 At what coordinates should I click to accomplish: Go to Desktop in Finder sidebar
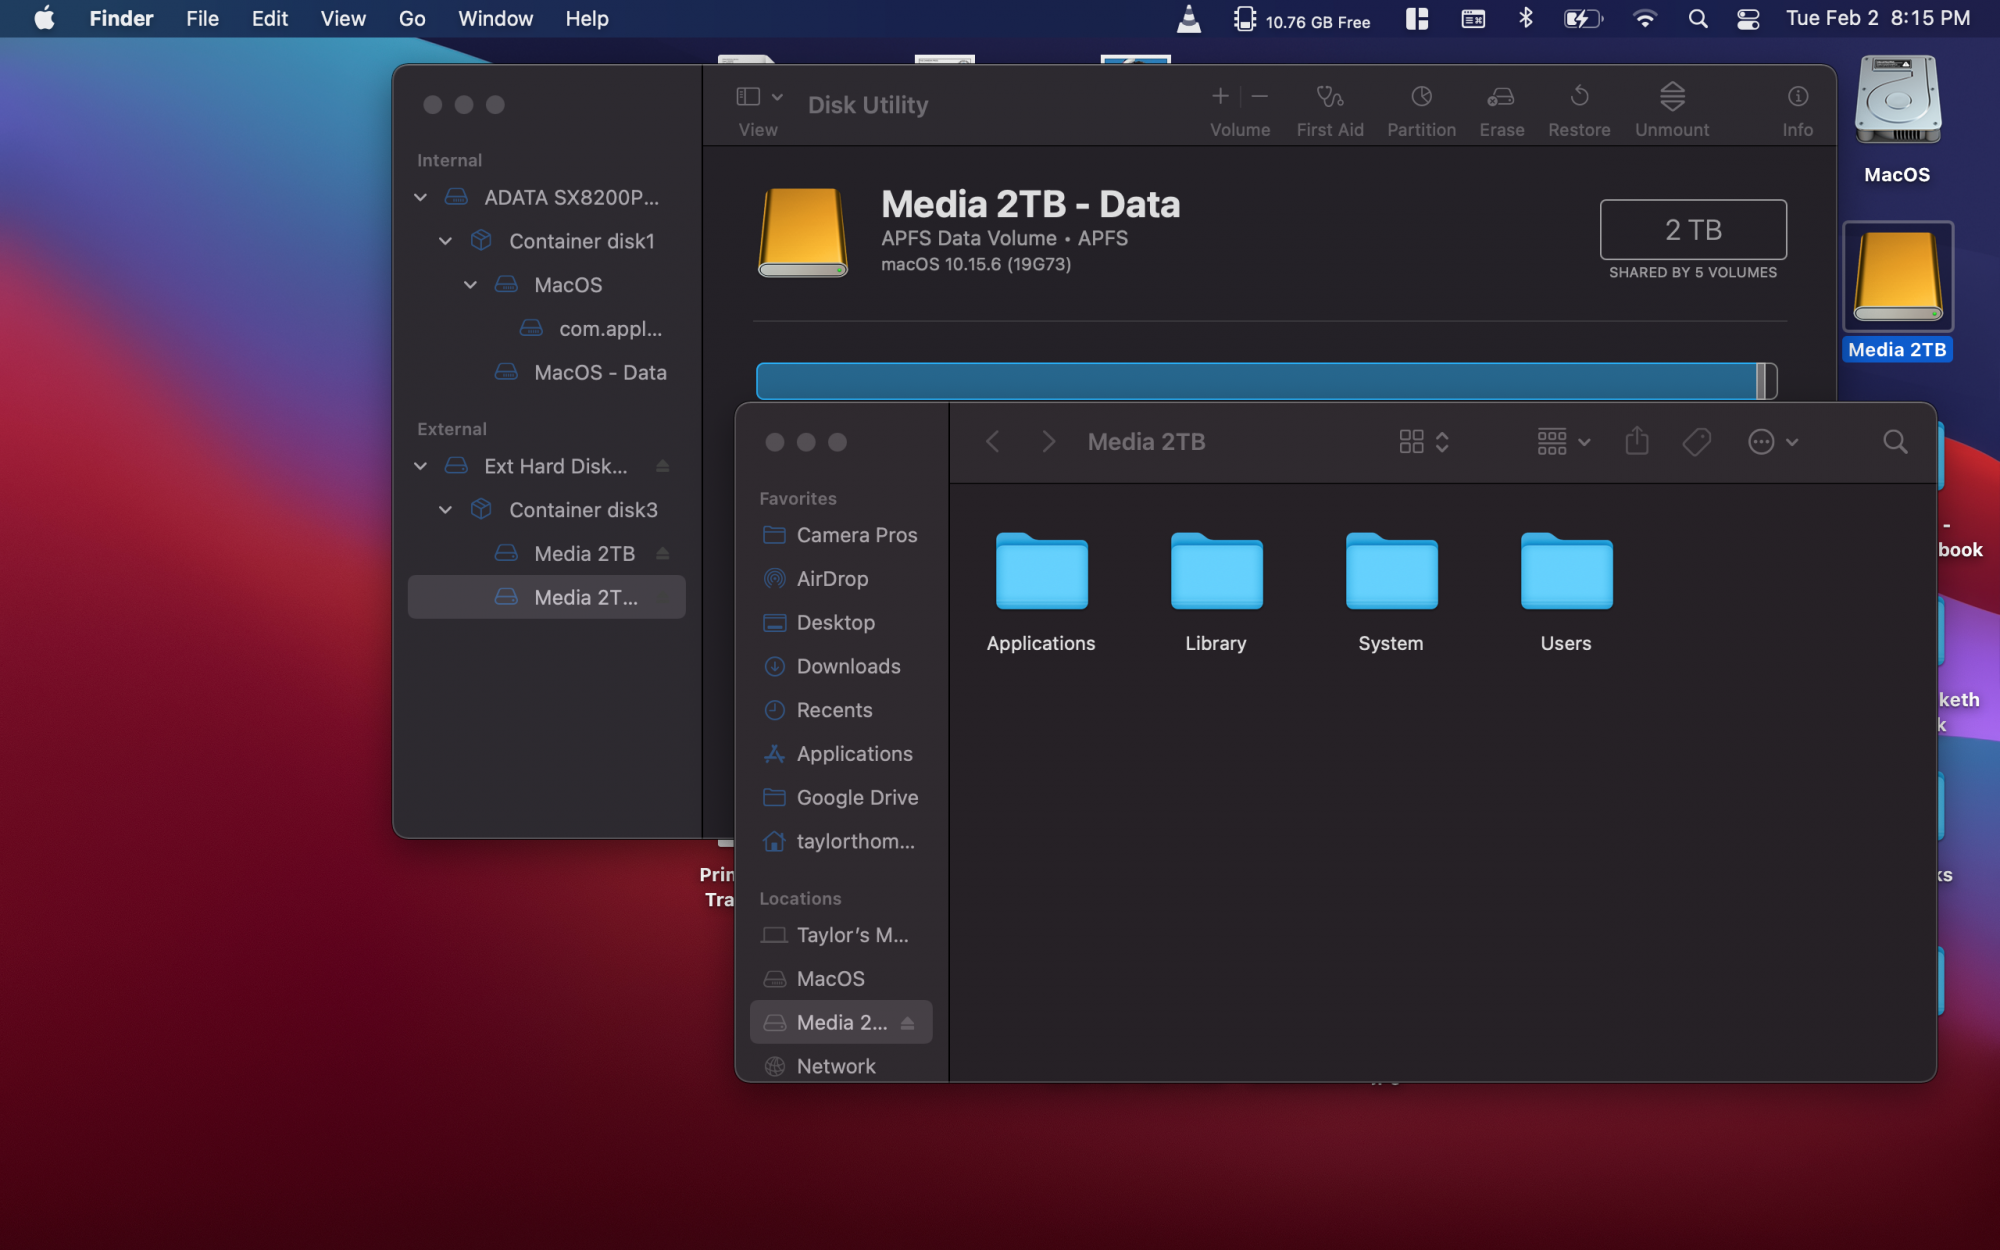(840, 622)
